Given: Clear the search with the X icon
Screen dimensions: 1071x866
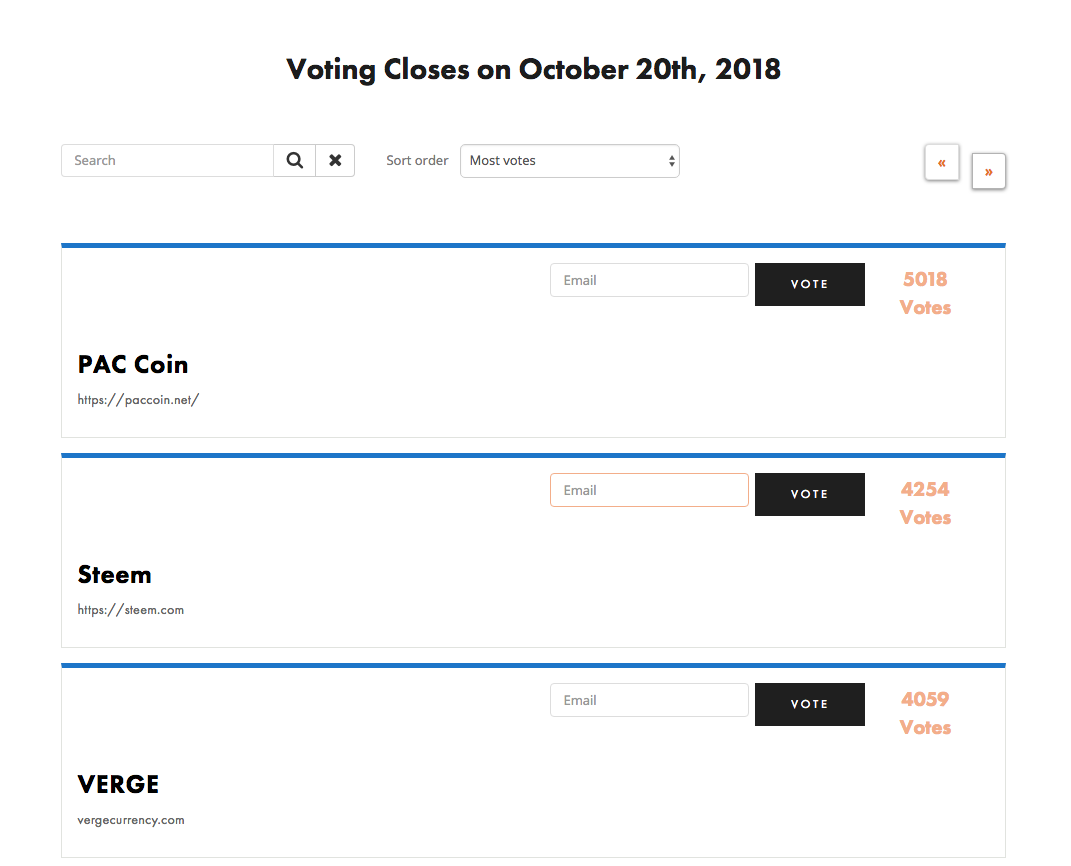Looking at the screenshot, I should click(x=335, y=161).
